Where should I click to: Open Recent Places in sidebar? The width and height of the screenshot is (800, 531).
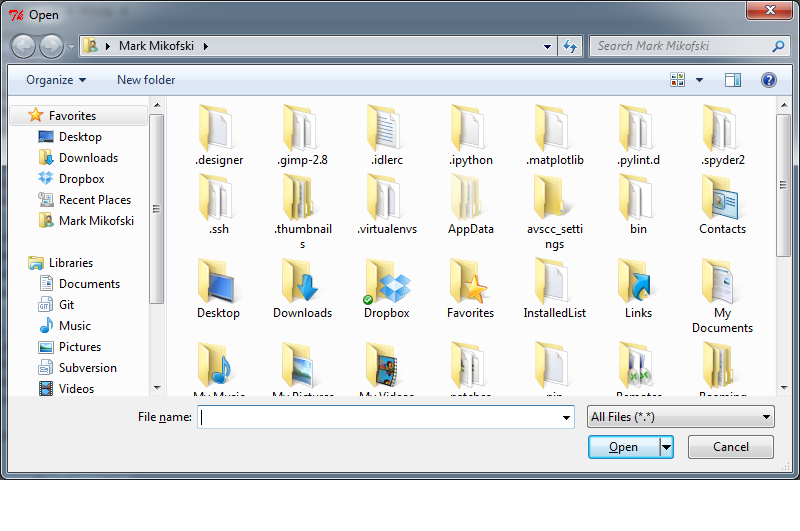coord(95,199)
